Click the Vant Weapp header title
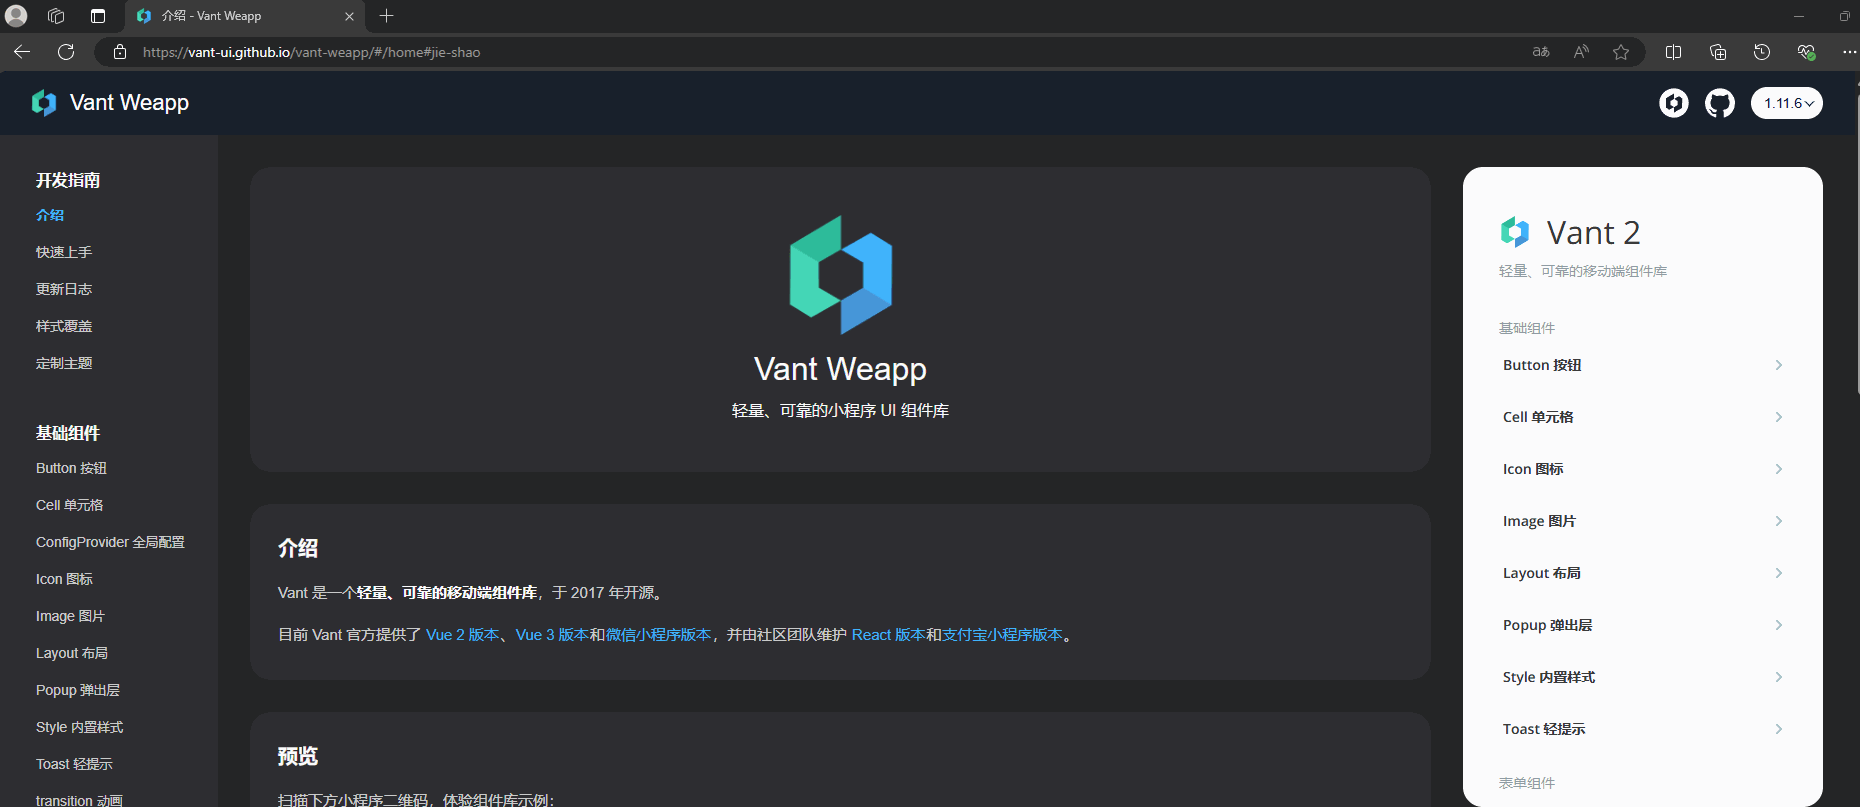 click(x=129, y=103)
